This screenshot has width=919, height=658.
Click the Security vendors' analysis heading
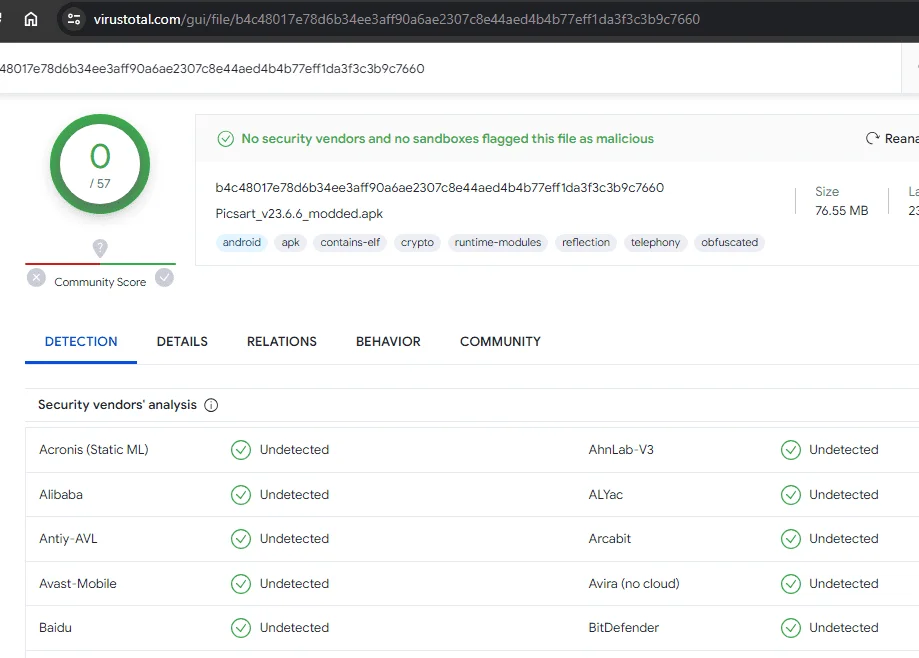coord(117,405)
